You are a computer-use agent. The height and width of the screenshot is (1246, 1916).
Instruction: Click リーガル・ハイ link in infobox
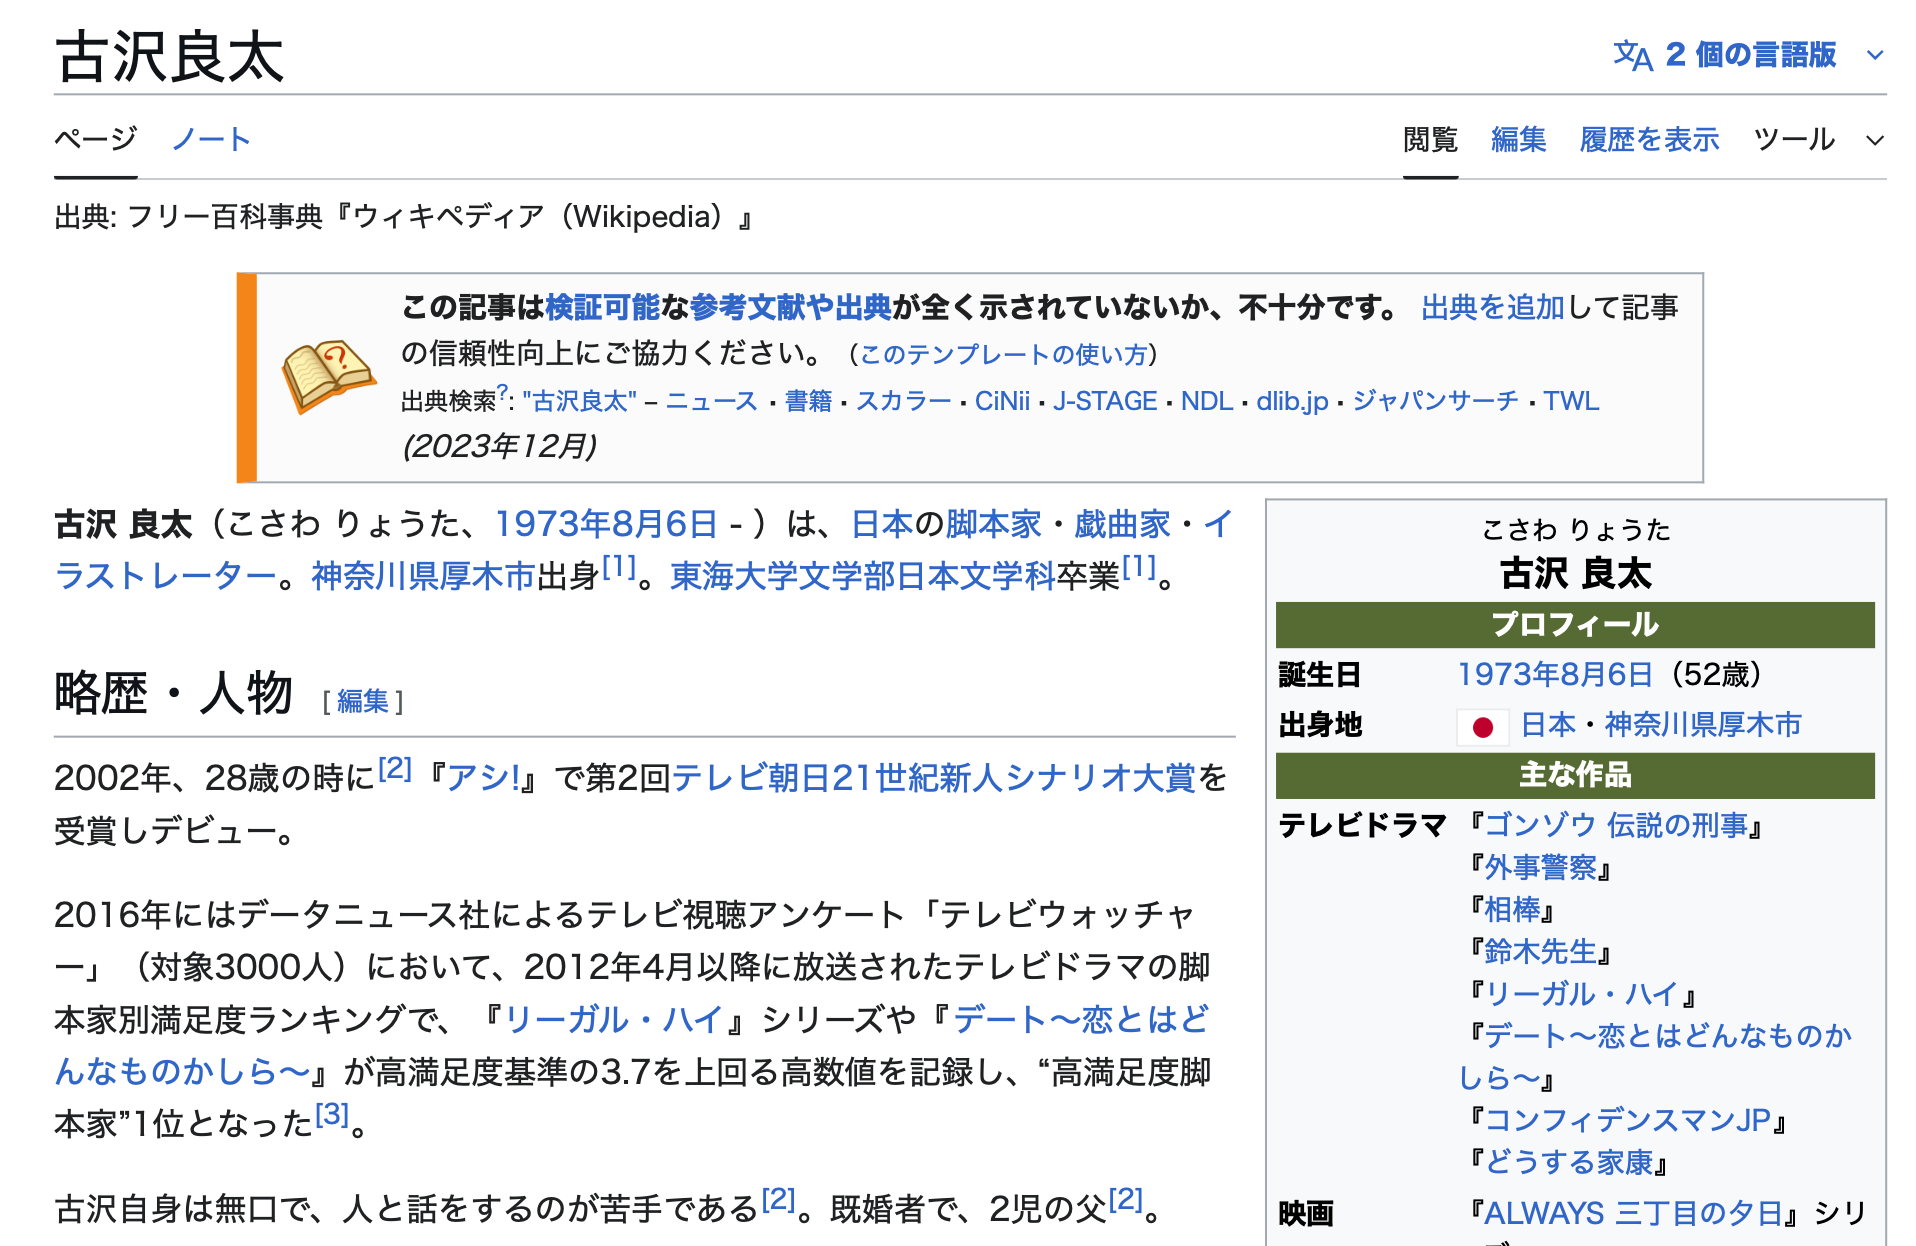(x=1582, y=993)
